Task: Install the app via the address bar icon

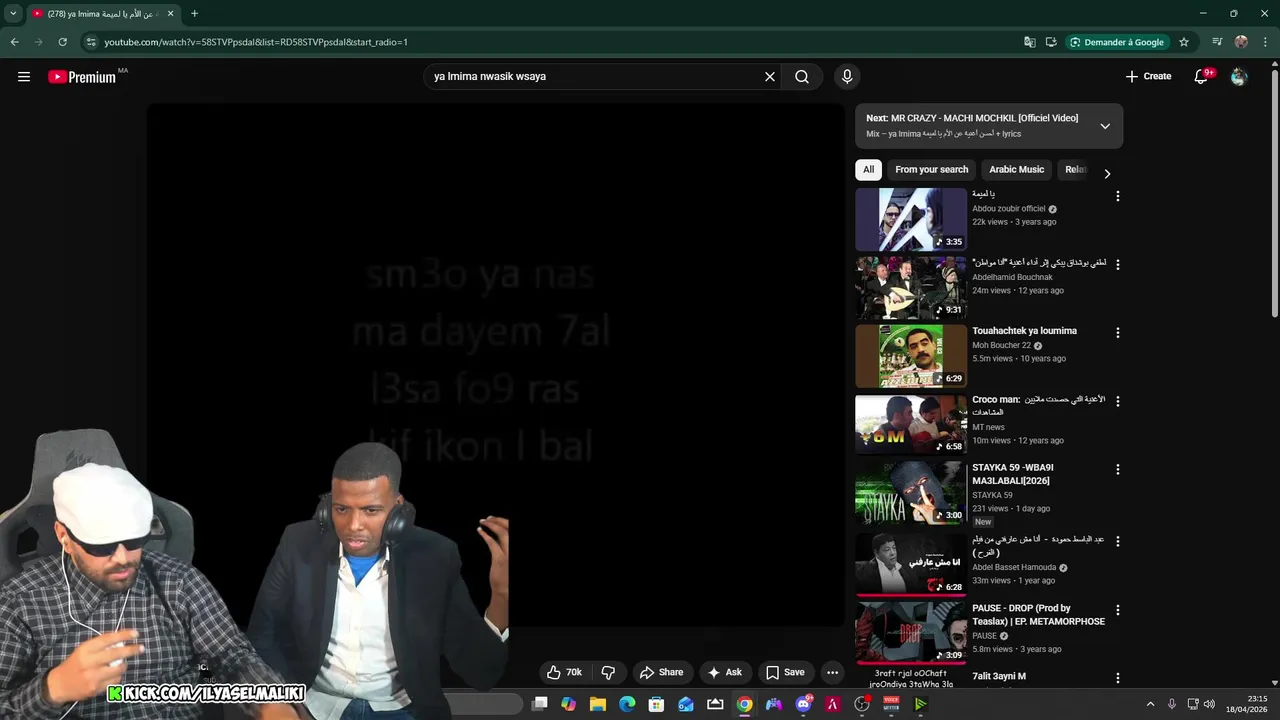Action: tap(1051, 42)
